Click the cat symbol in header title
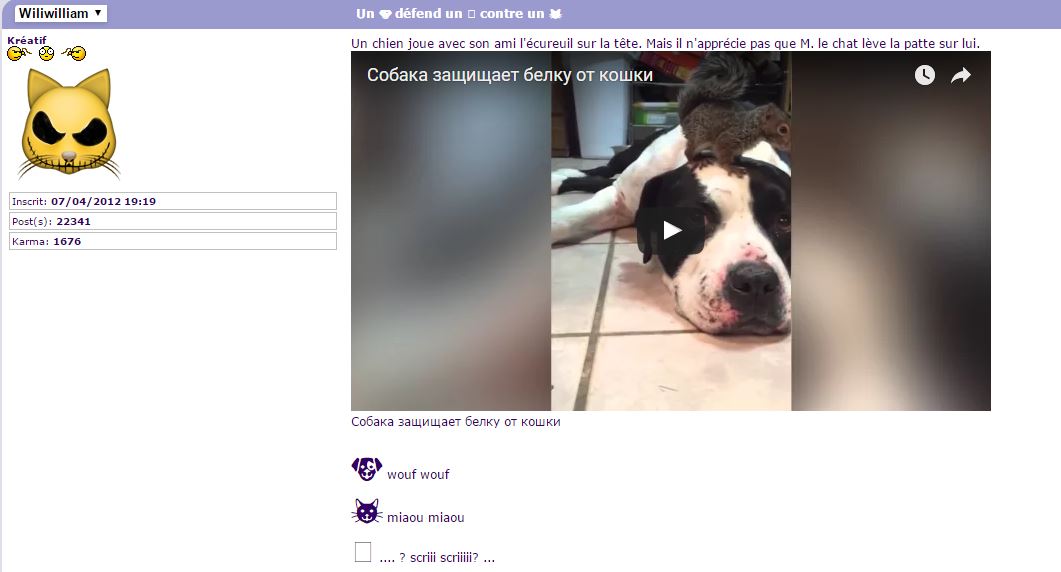This screenshot has height=572, width=1061. click(556, 14)
